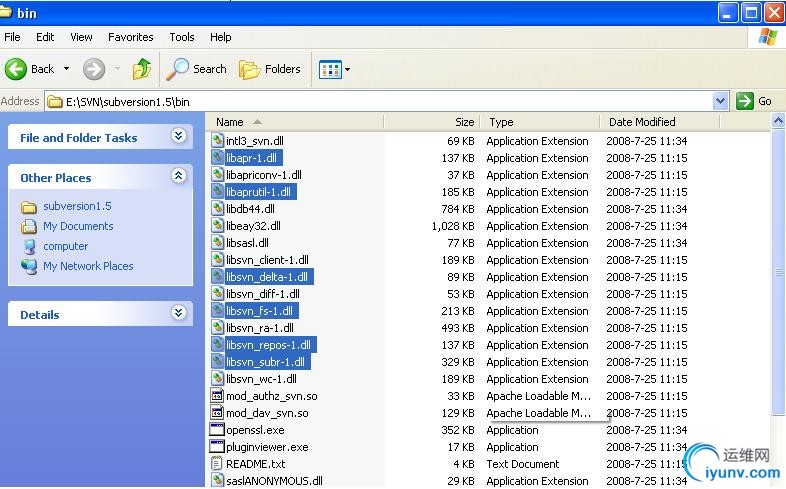The width and height of the screenshot is (786, 489).
Task: Maximize the bin window
Action: (751, 13)
